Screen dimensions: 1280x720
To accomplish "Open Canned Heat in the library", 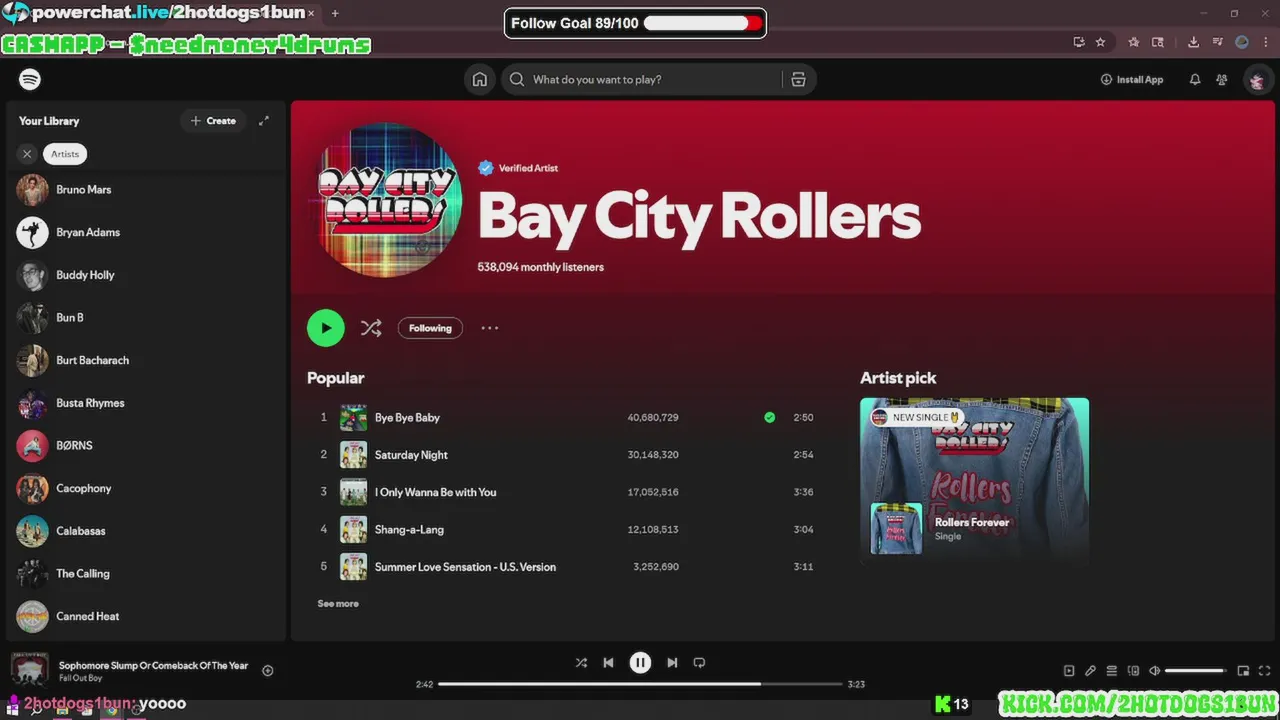I will 145,616.
